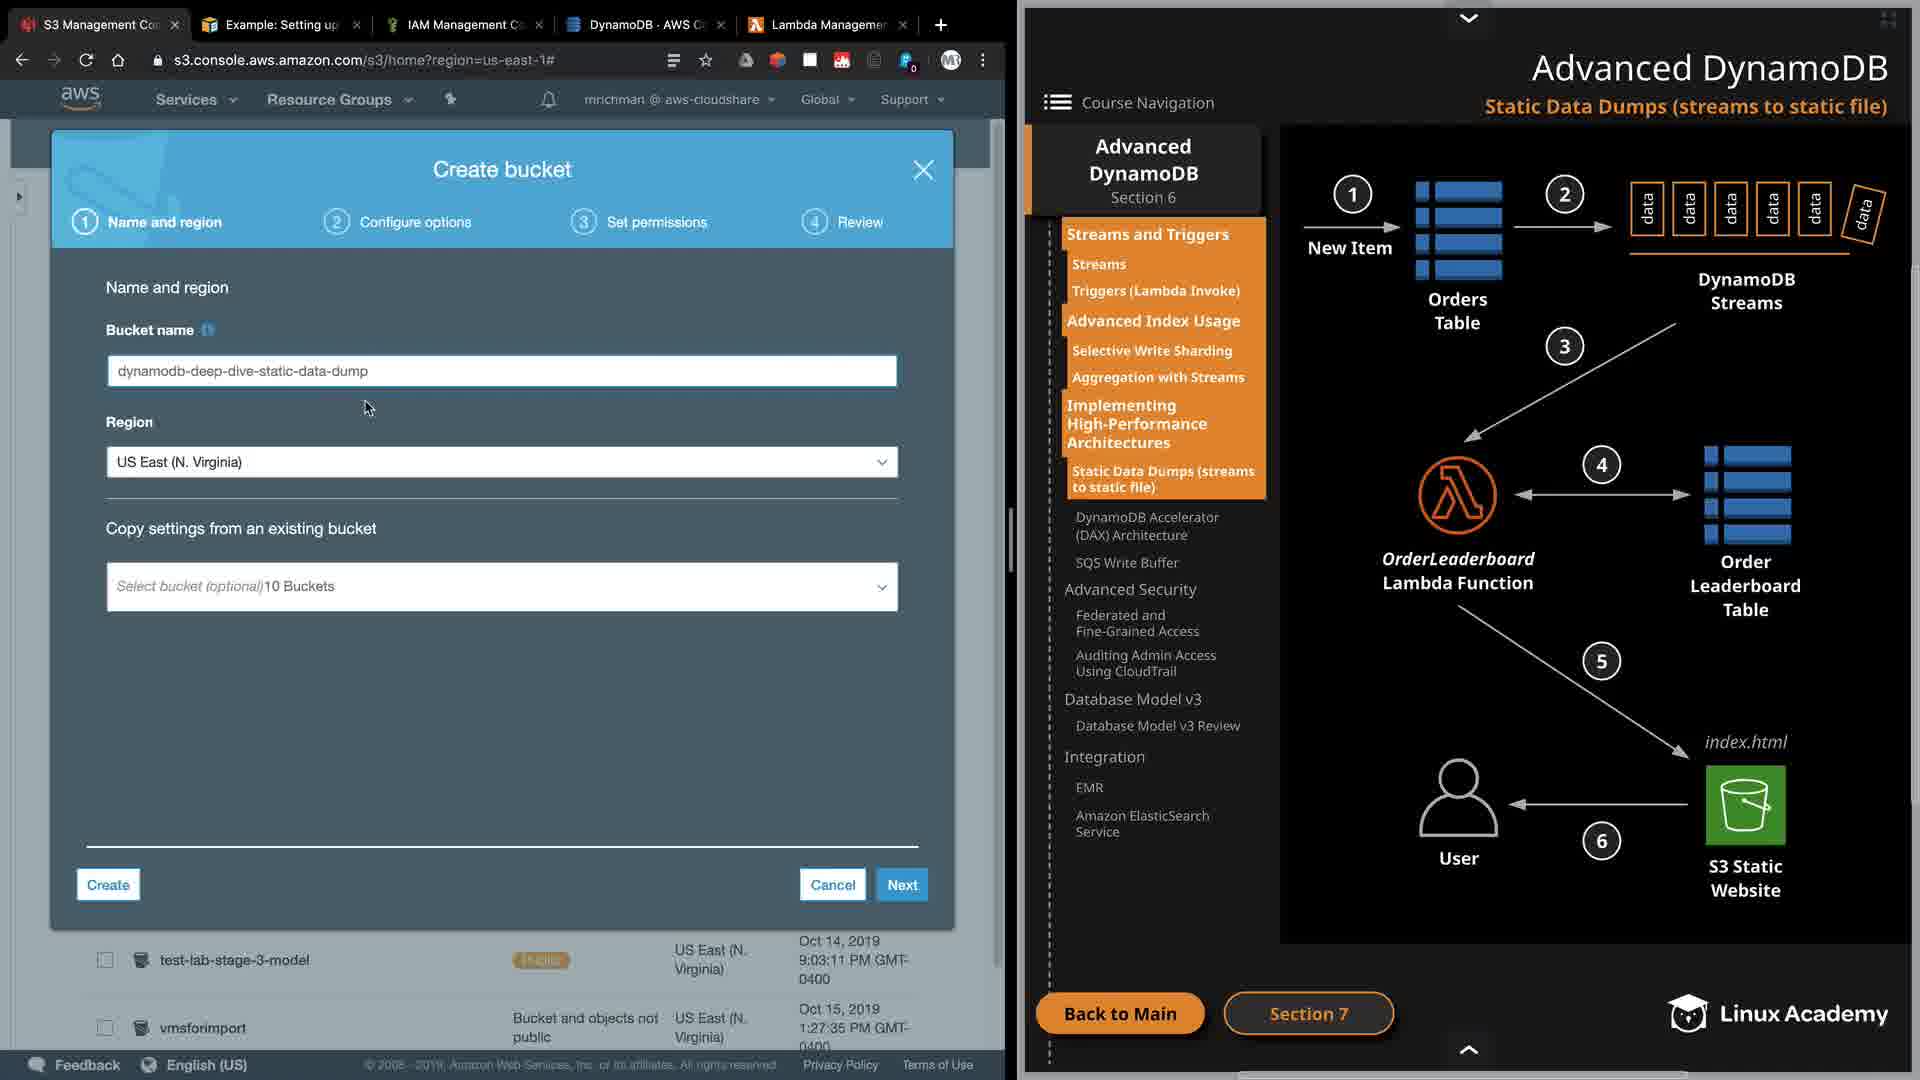Open DAX Architecture lesson in navigation
1920x1080 pixels.
1146,526
